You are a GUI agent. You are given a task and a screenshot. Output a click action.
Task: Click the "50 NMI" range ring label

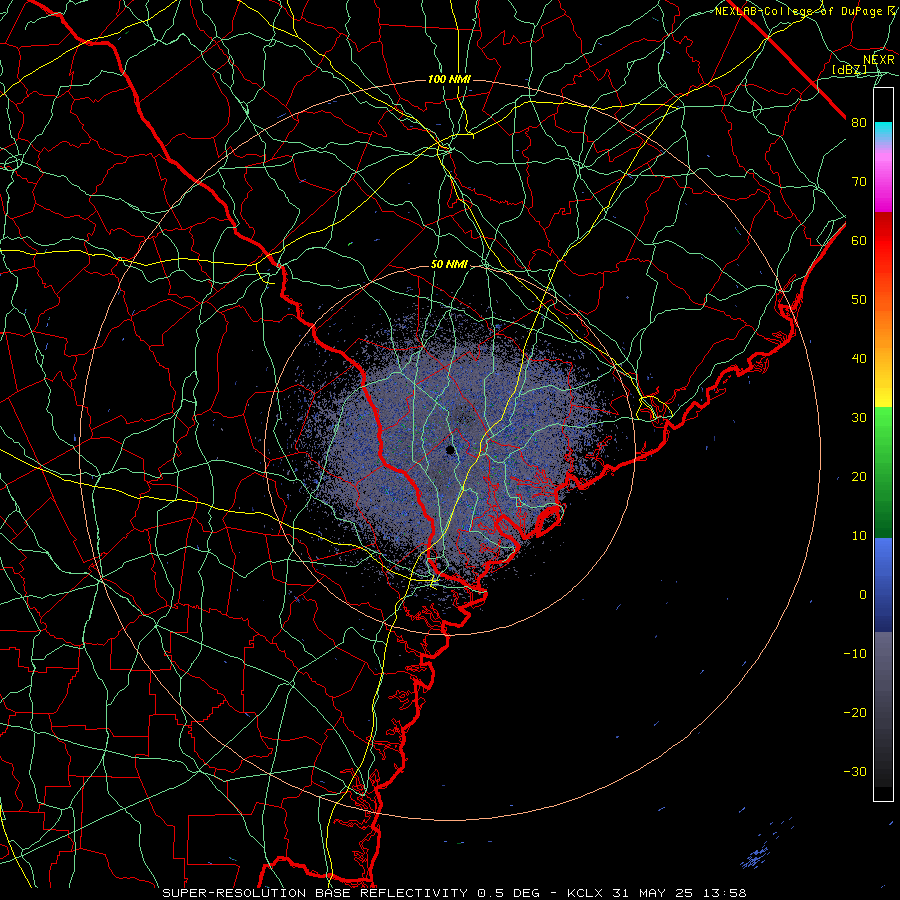coord(449,265)
